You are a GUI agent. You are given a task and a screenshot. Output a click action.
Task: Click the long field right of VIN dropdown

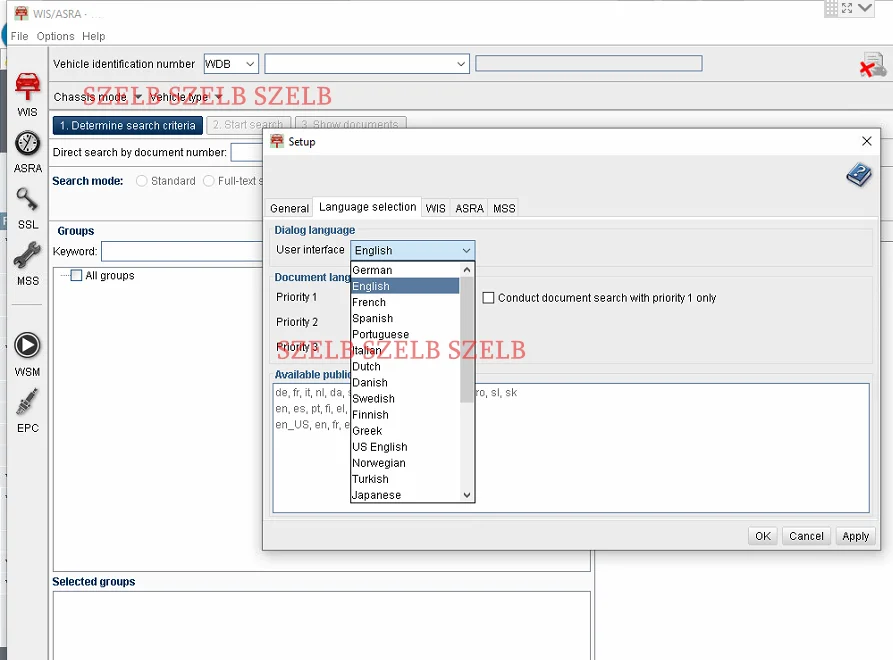point(589,63)
